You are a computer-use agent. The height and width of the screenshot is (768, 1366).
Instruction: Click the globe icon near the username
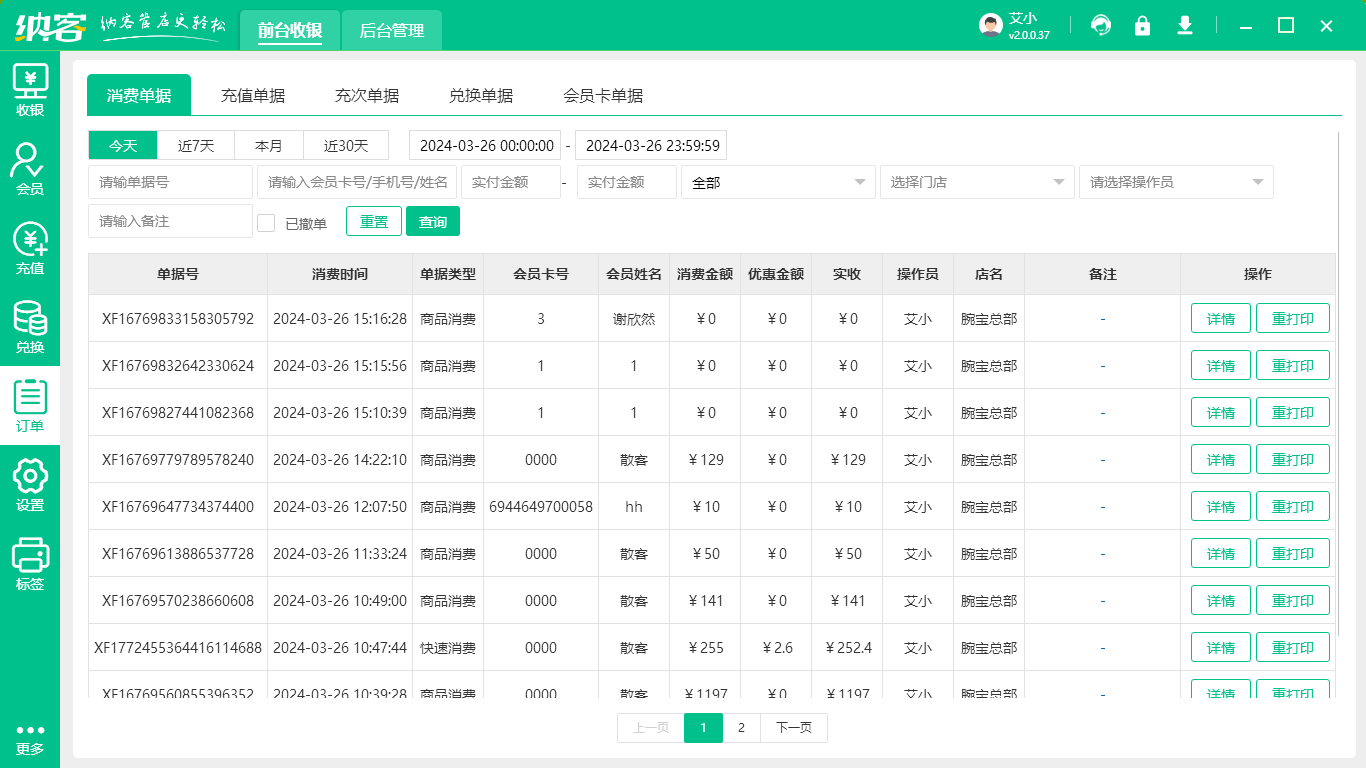(x=1101, y=25)
